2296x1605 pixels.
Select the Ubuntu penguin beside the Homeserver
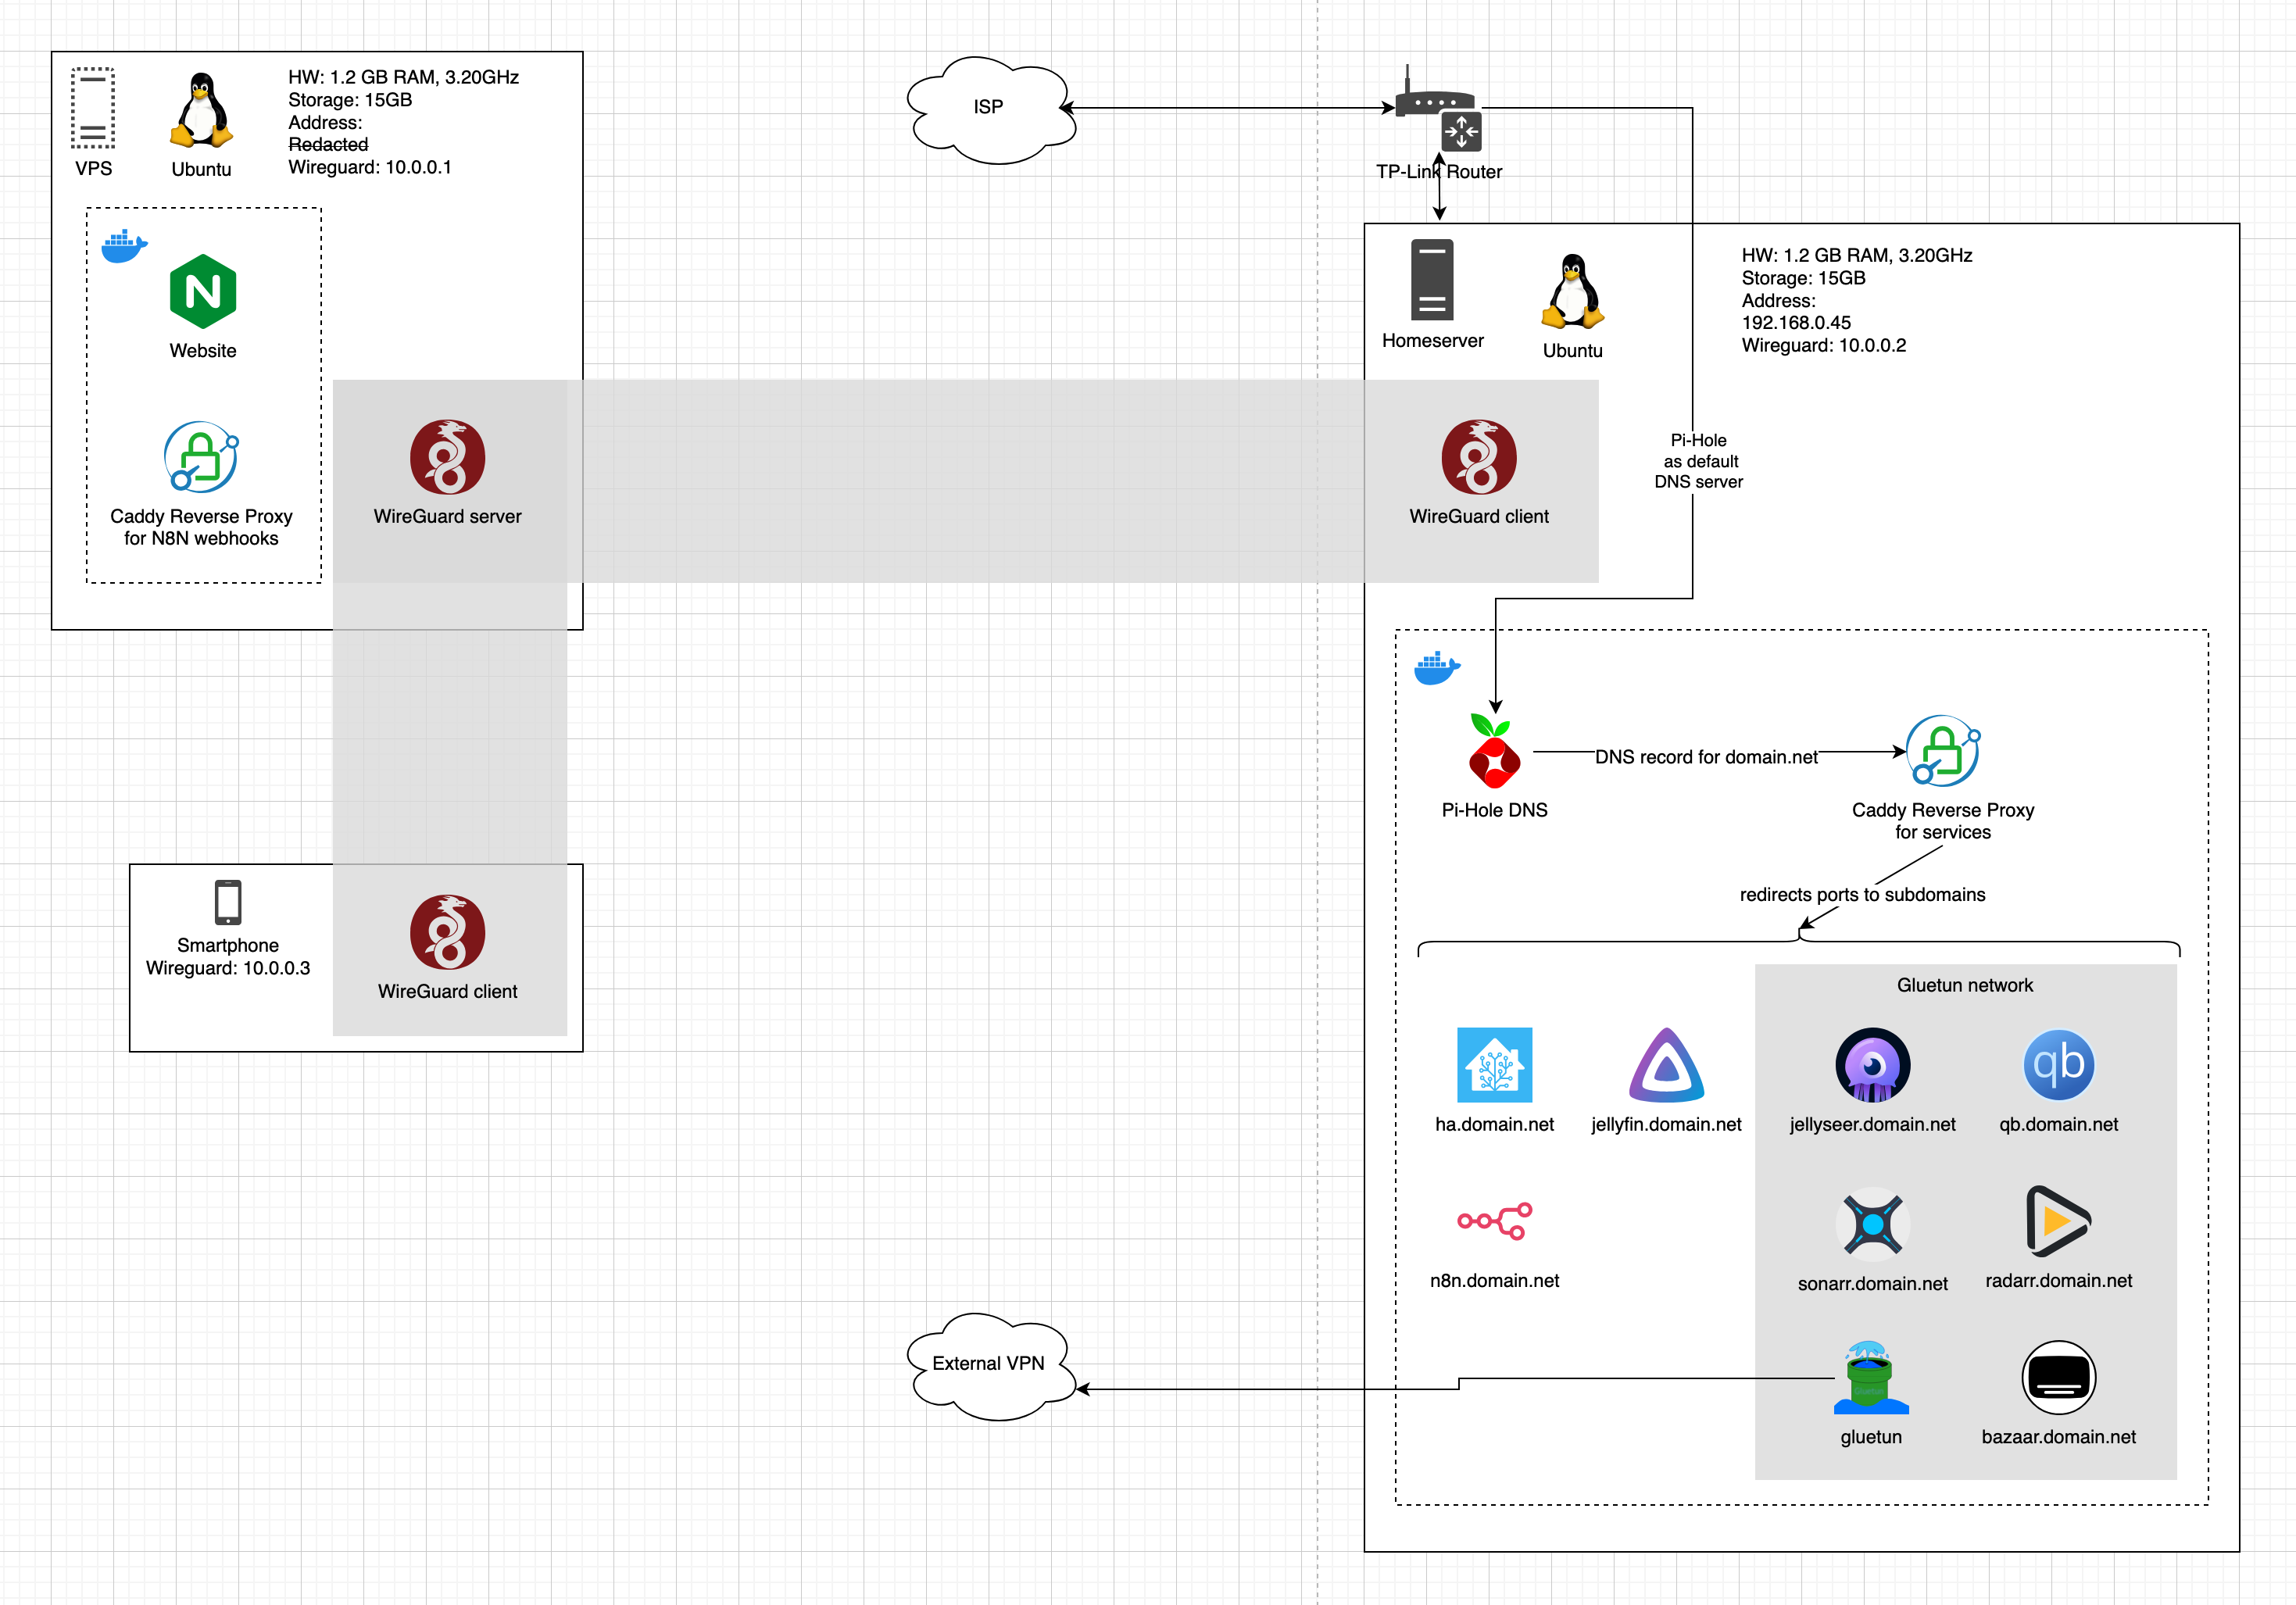pyautogui.click(x=1573, y=291)
